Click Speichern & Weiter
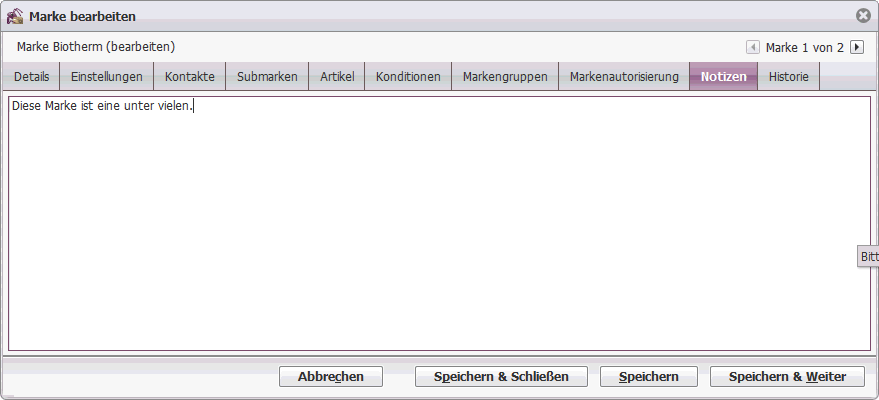Image resolution: width=879 pixels, height=400 pixels. (x=787, y=376)
